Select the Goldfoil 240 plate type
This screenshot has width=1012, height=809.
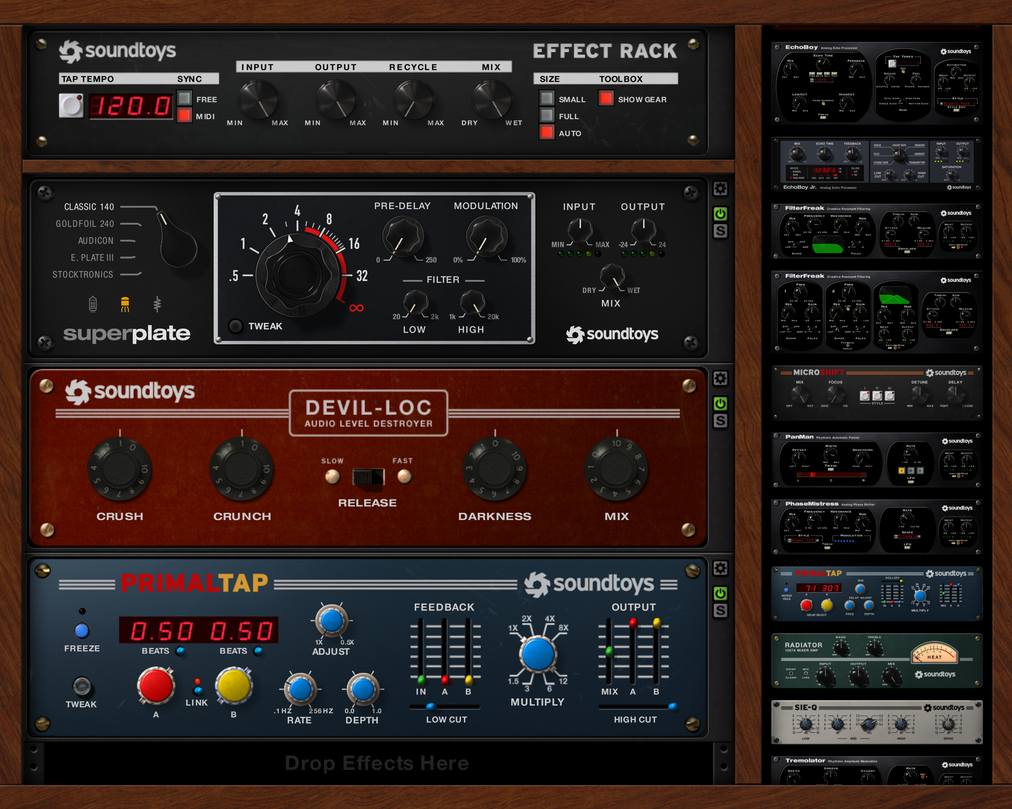pos(85,223)
